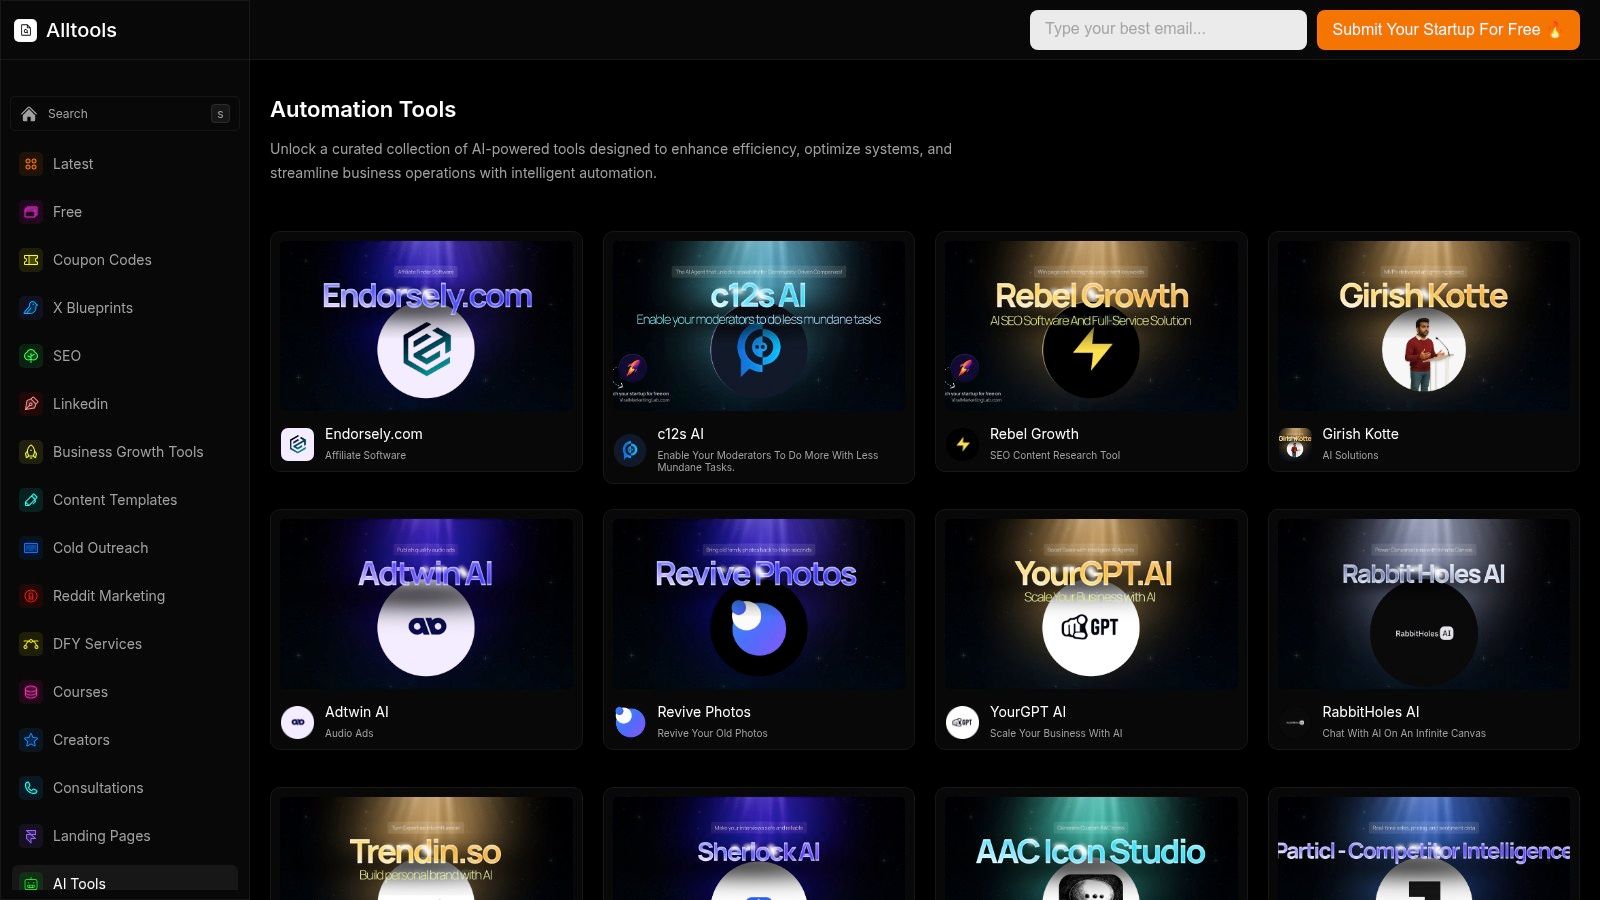Select Coupon Codes in sidebar
The image size is (1600, 900).
125,260
